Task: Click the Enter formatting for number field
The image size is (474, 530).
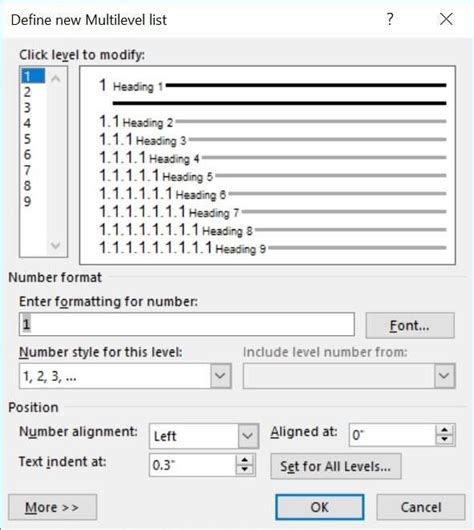Action: 187,324
